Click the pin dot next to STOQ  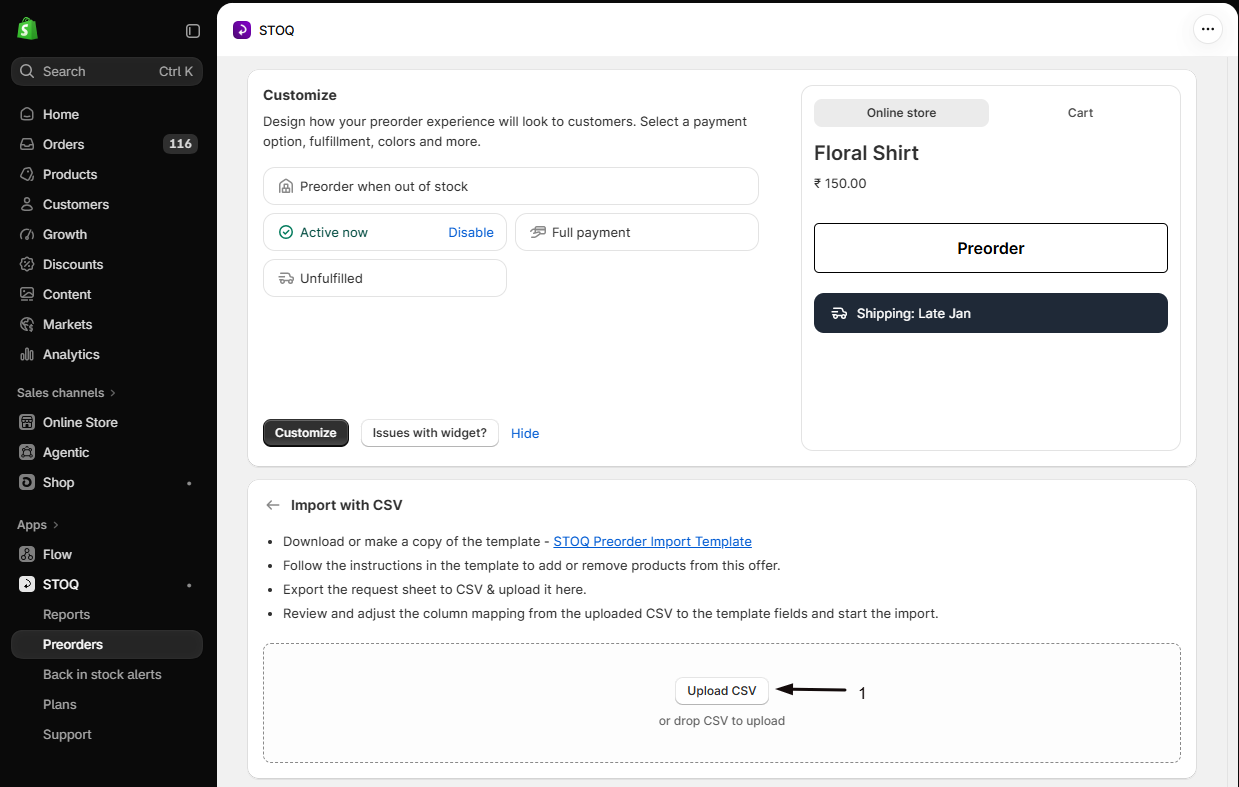[189, 585]
